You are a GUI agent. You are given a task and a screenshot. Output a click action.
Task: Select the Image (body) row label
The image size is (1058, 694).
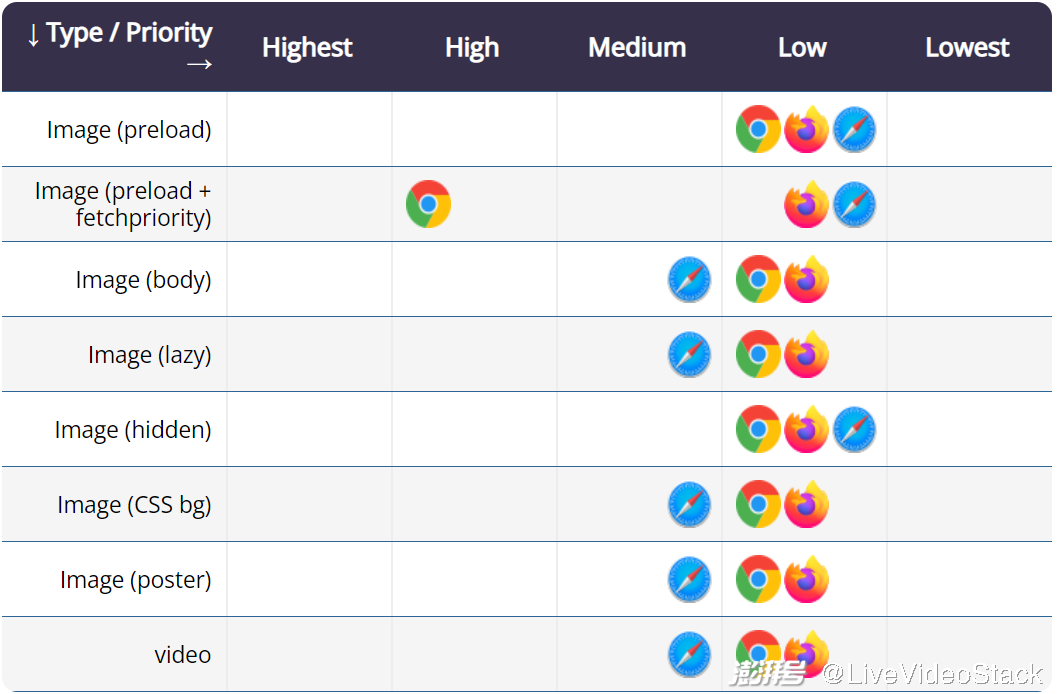(143, 280)
